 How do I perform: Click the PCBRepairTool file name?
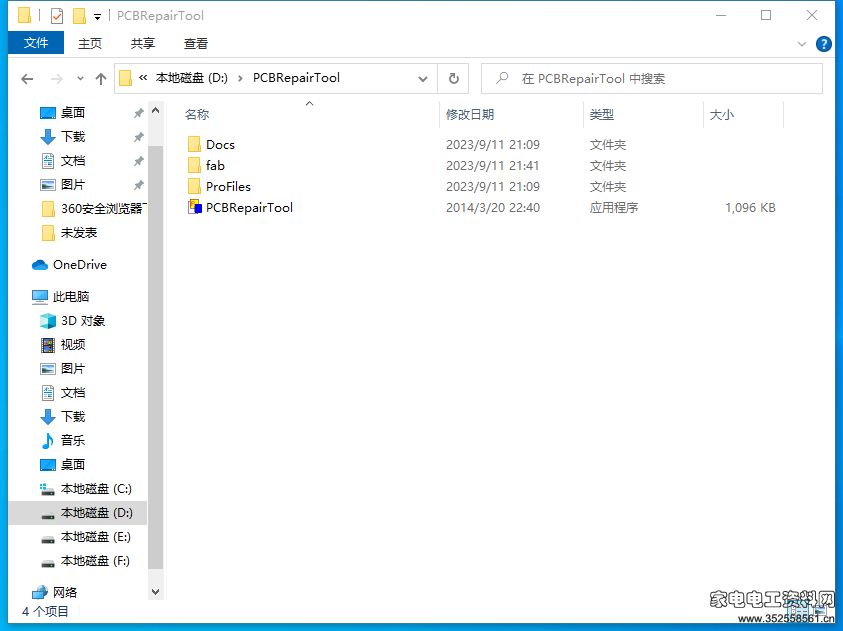[249, 207]
